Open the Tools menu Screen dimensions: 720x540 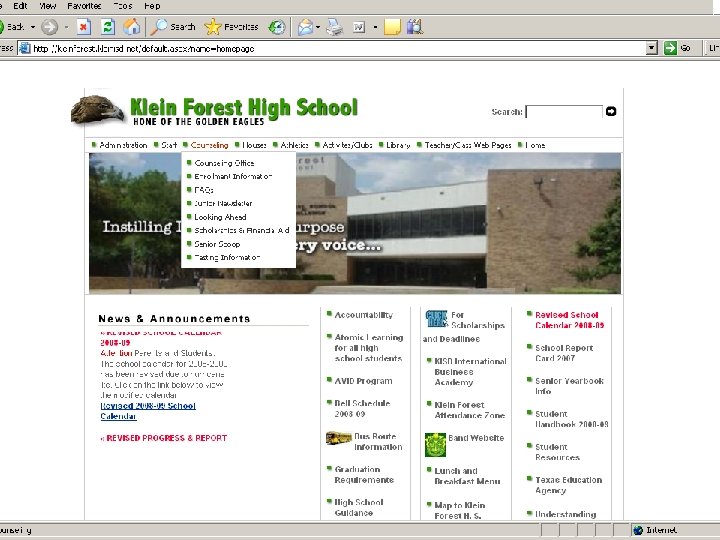tap(123, 6)
